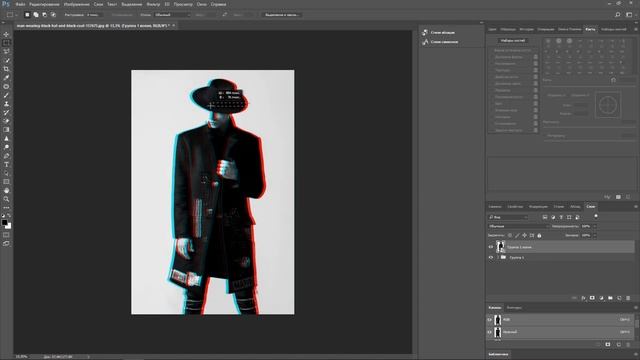This screenshot has width=640, height=360.
Task: Click Delete Channel trash icon
Action: click(x=628, y=345)
